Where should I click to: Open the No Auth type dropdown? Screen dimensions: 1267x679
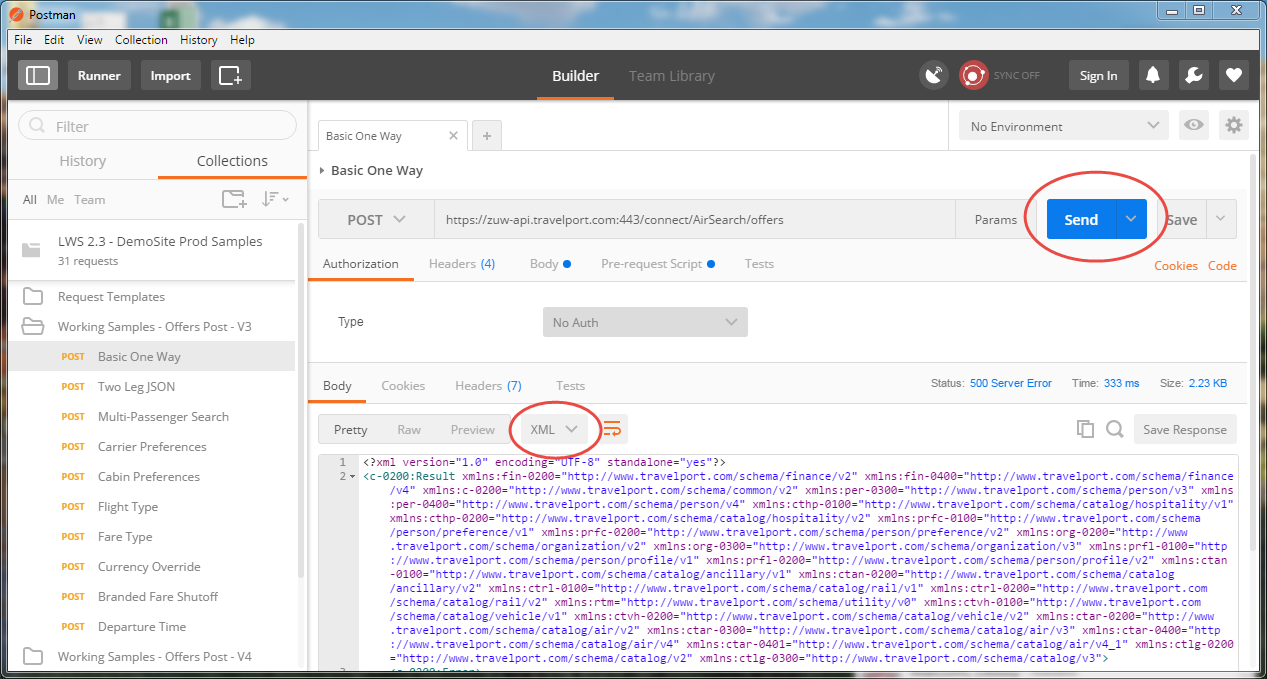645,322
